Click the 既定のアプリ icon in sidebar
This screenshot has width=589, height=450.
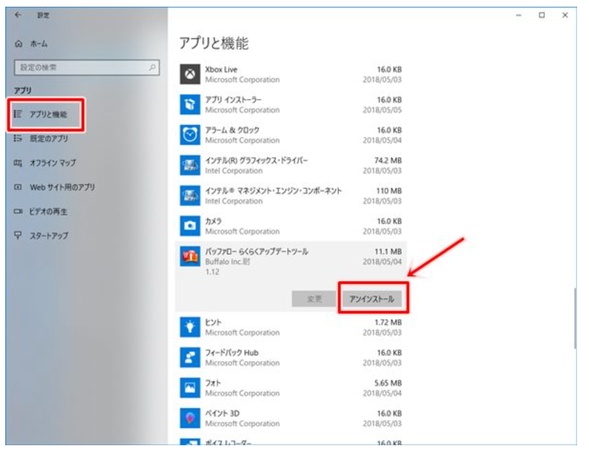[x=18, y=139]
